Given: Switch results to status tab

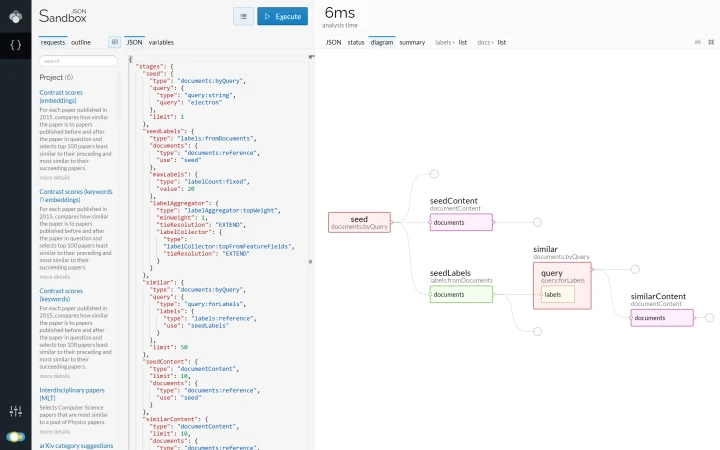Looking at the screenshot, I should pyautogui.click(x=356, y=42).
